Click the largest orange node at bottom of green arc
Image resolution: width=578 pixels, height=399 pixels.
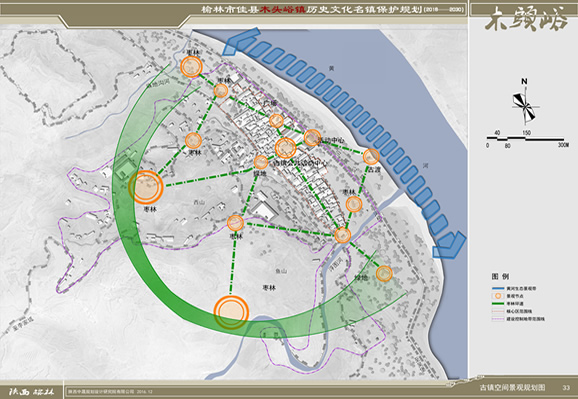click(x=231, y=312)
